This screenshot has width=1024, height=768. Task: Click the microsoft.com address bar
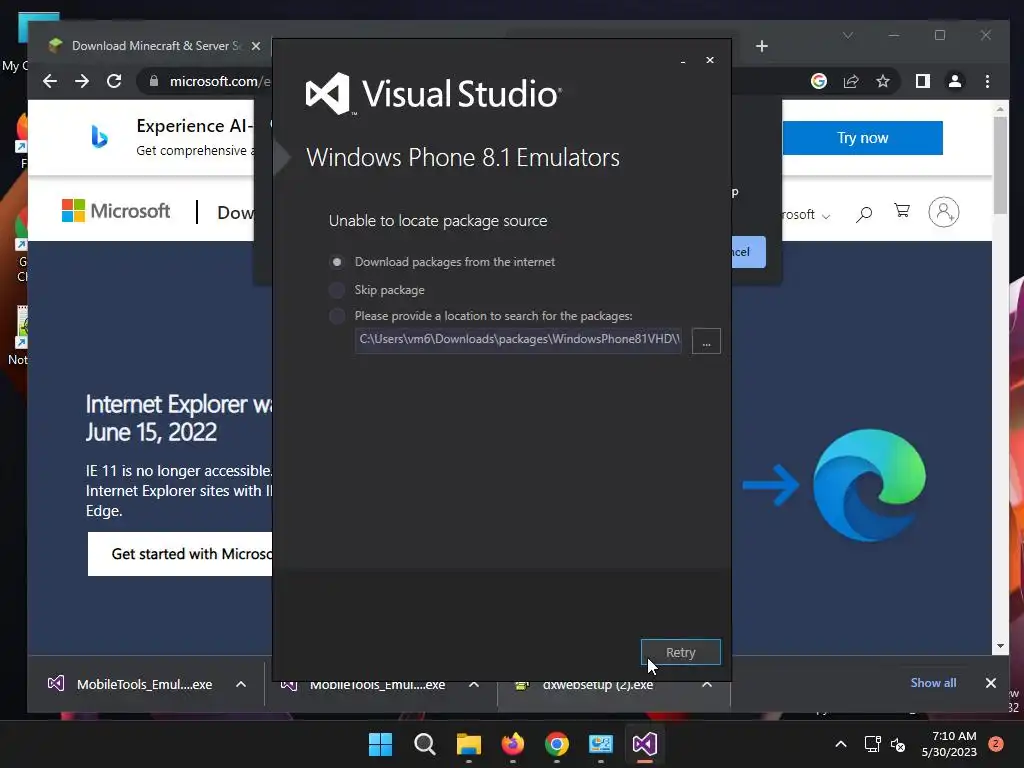coord(219,81)
